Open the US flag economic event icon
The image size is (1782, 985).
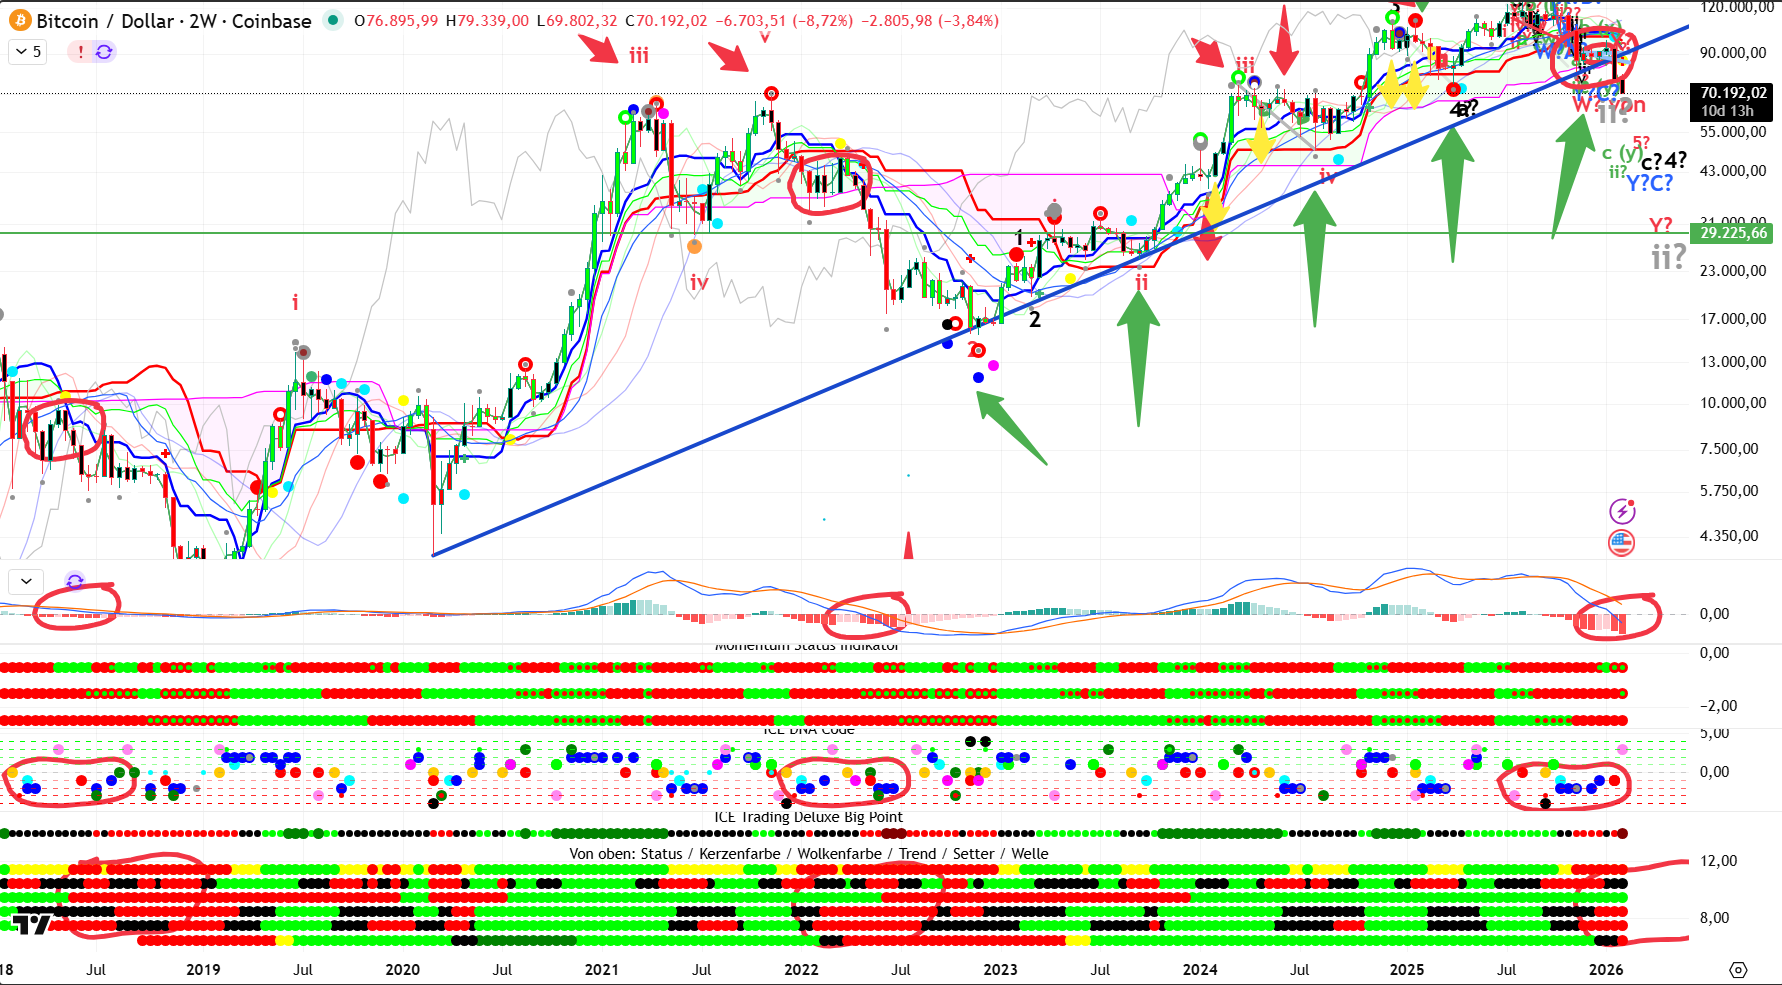point(1621,543)
